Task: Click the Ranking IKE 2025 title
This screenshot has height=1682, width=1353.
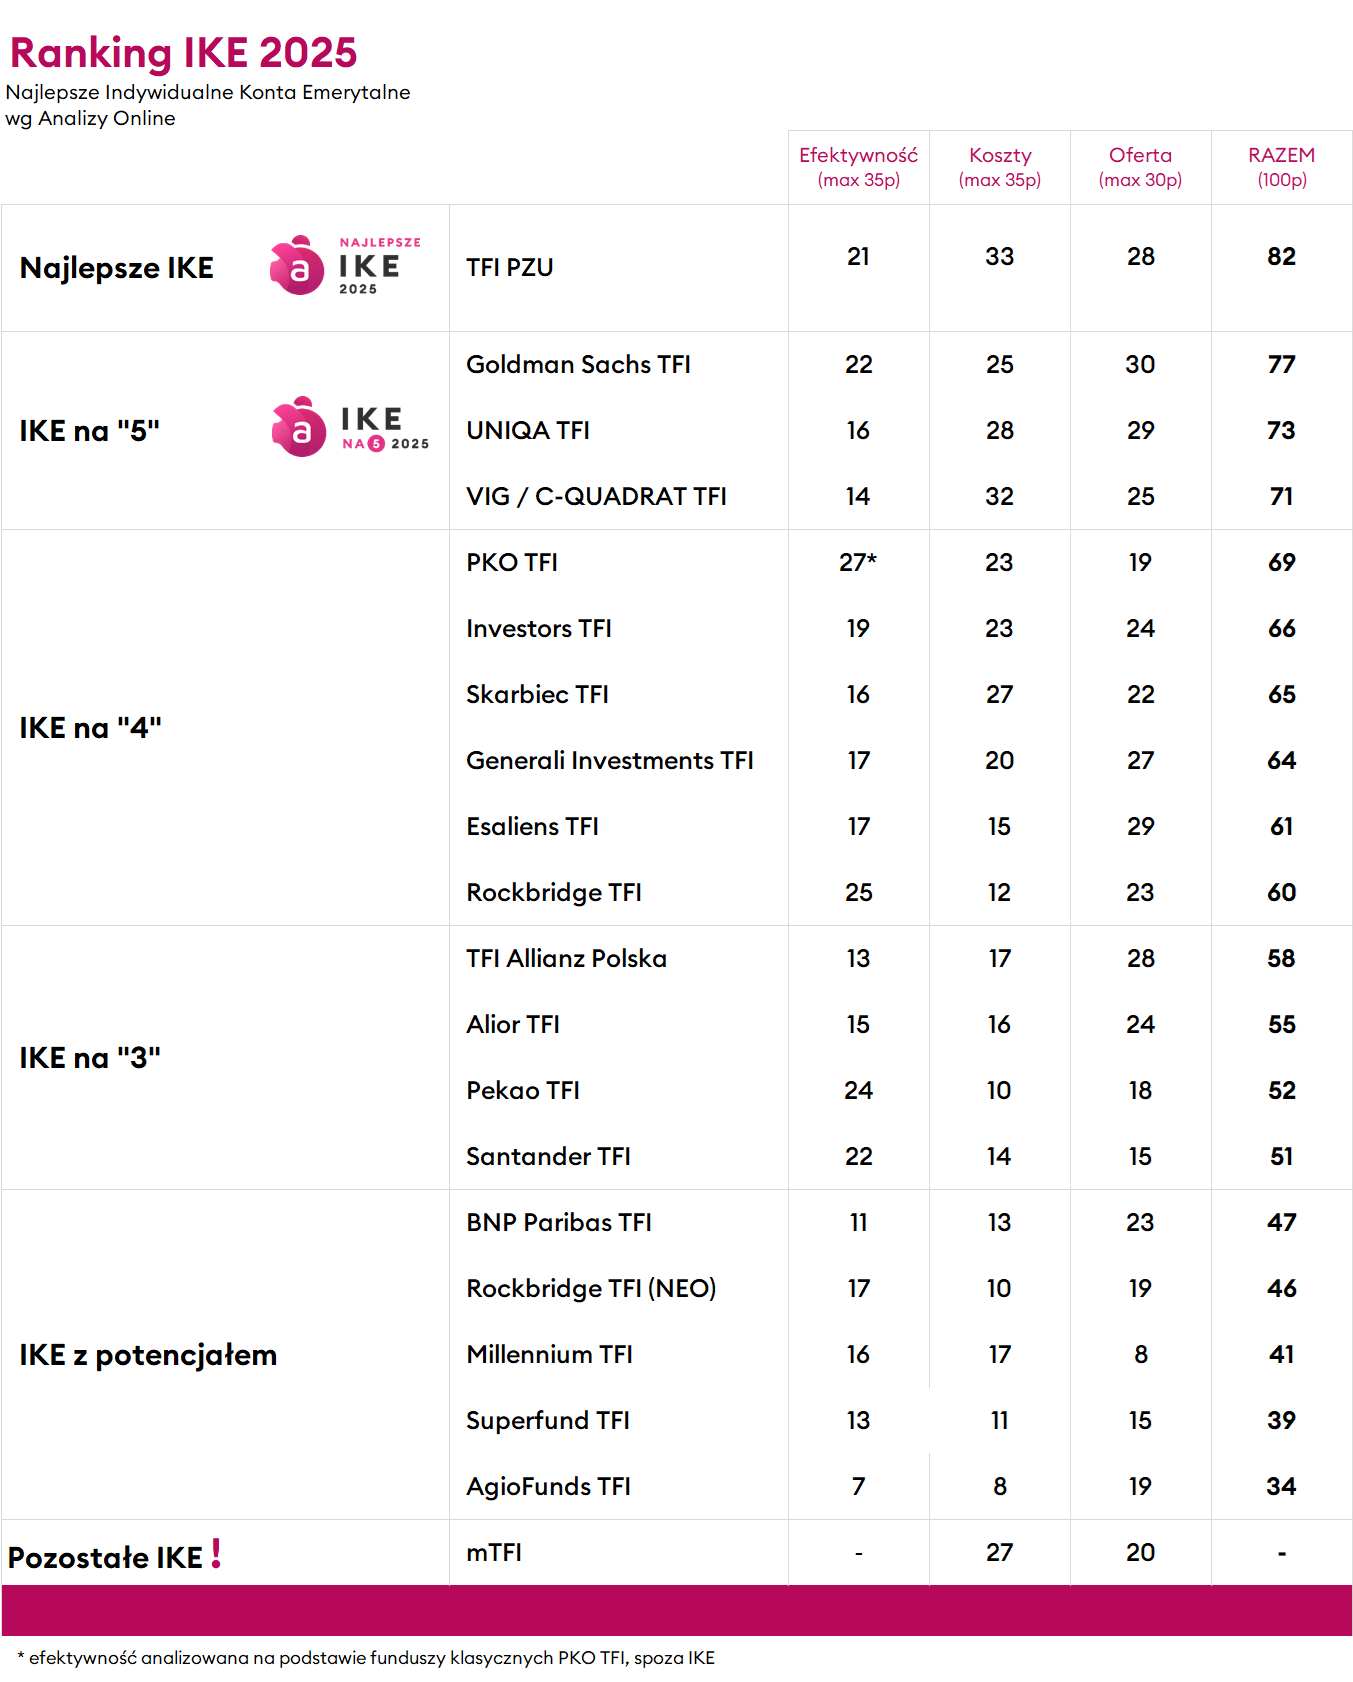Action: tap(183, 53)
